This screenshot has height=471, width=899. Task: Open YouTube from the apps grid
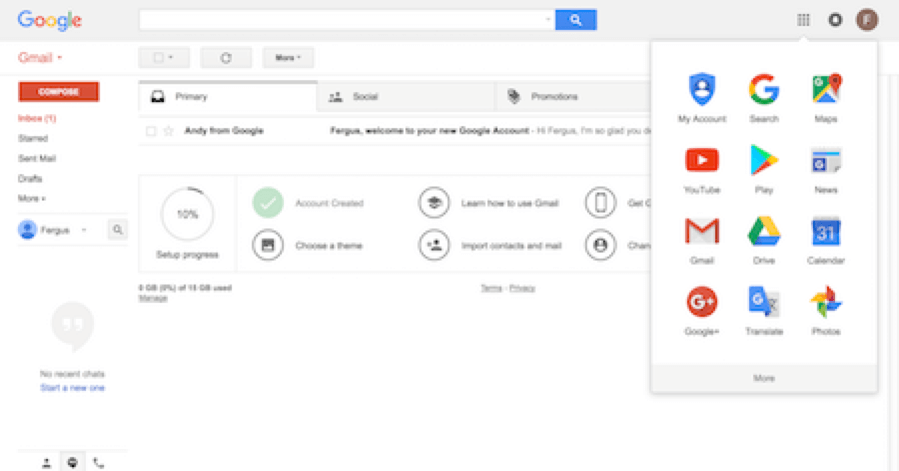pos(702,160)
